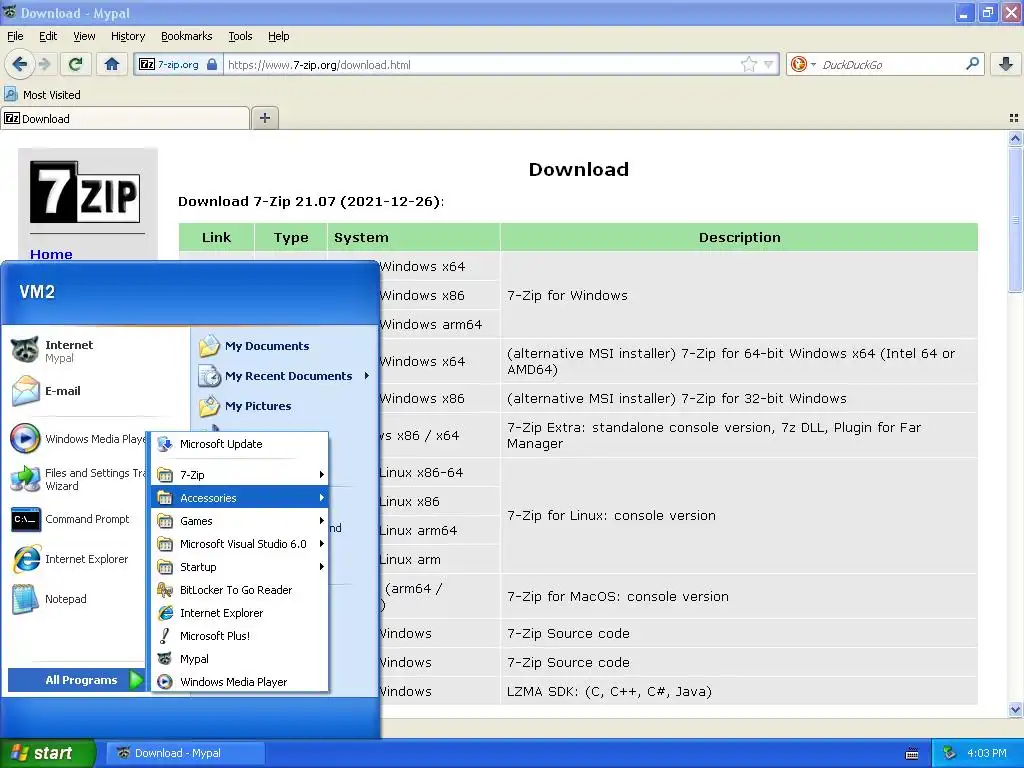Launch Windows Media Player from pinned list
Screen dimensions: 1024x768
(77, 439)
